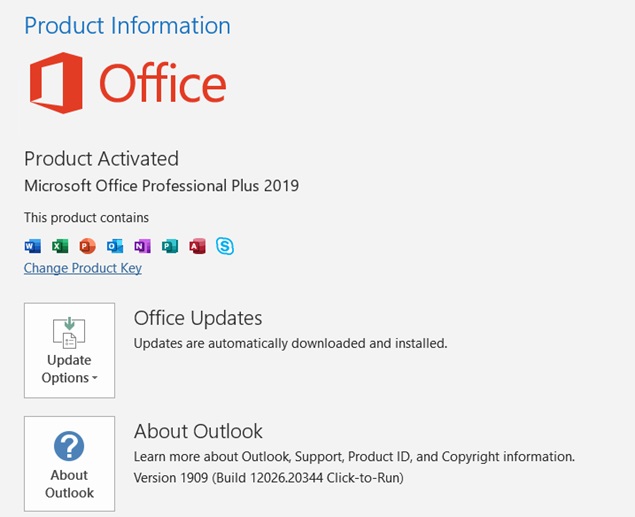This screenshot has height=517, width=635.
Task: Select the Microsoft Office Professional Plus 2019 text
Action: click(x=161, y=186)
